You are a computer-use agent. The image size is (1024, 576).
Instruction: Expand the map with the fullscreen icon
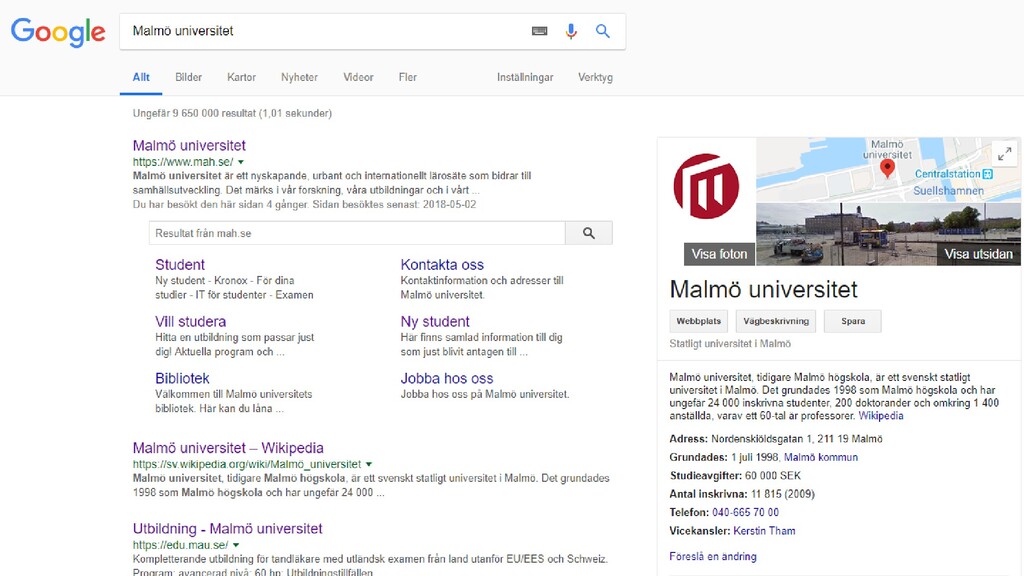(1004, 154)
